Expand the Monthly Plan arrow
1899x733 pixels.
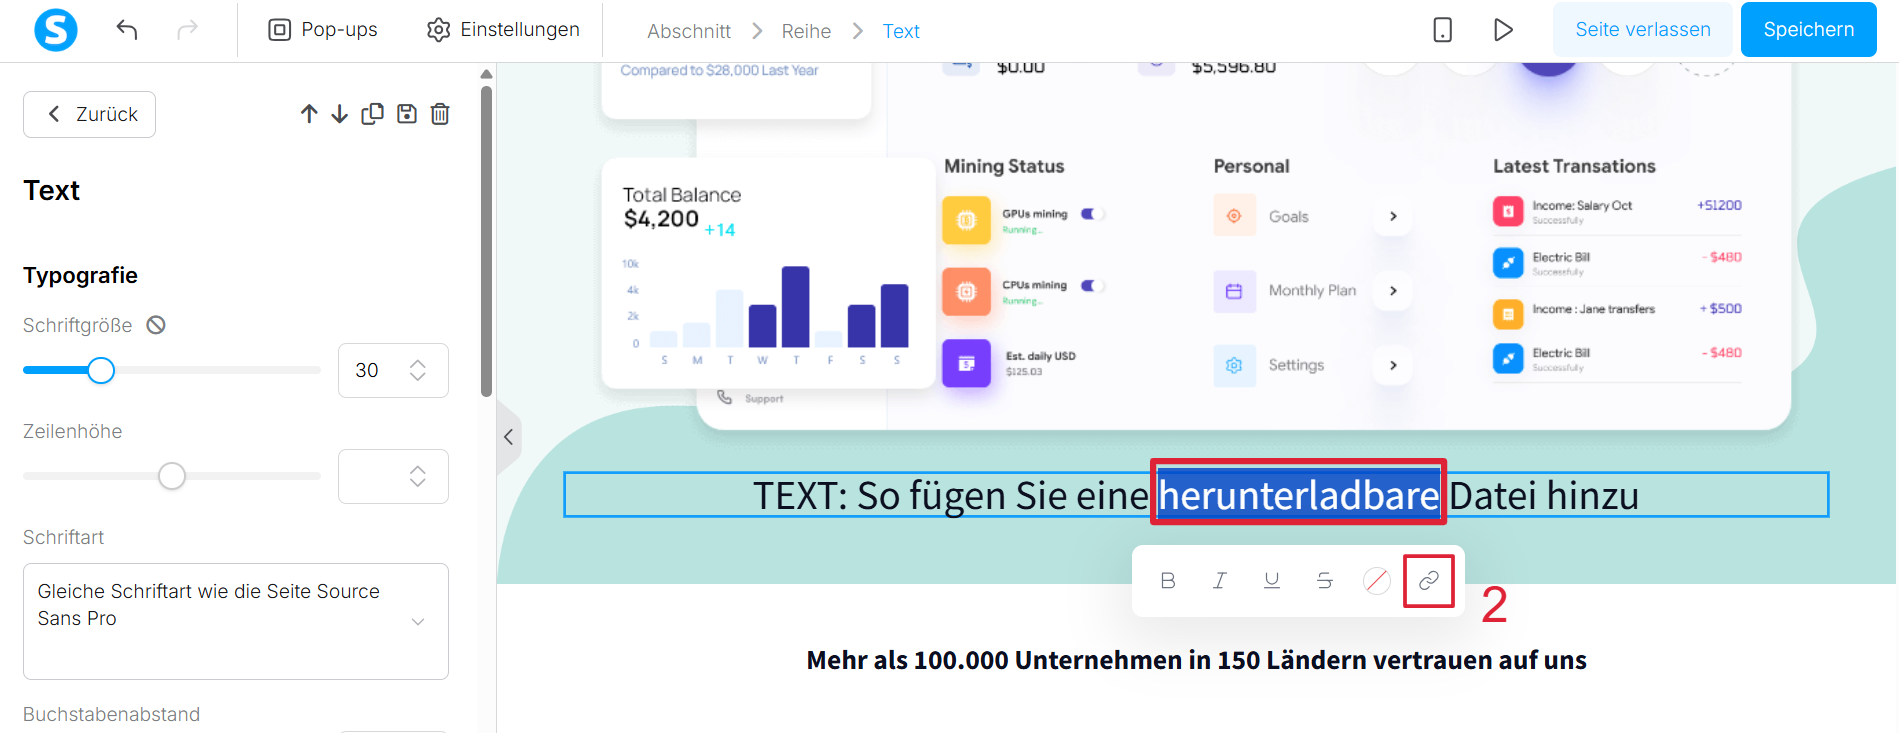pos(1393,291)
